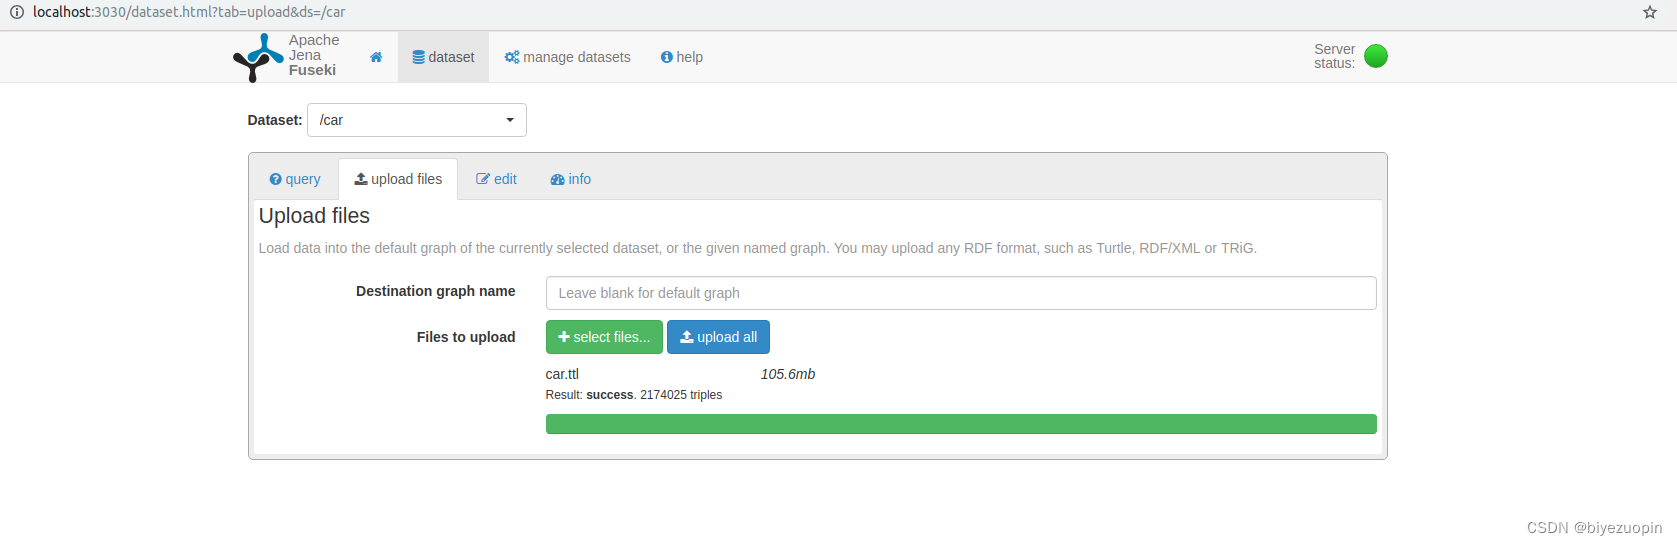Click the URL localhost:3030 address text
The width and height of the screenshot is (1677, 545).
[x=189, y=12]
